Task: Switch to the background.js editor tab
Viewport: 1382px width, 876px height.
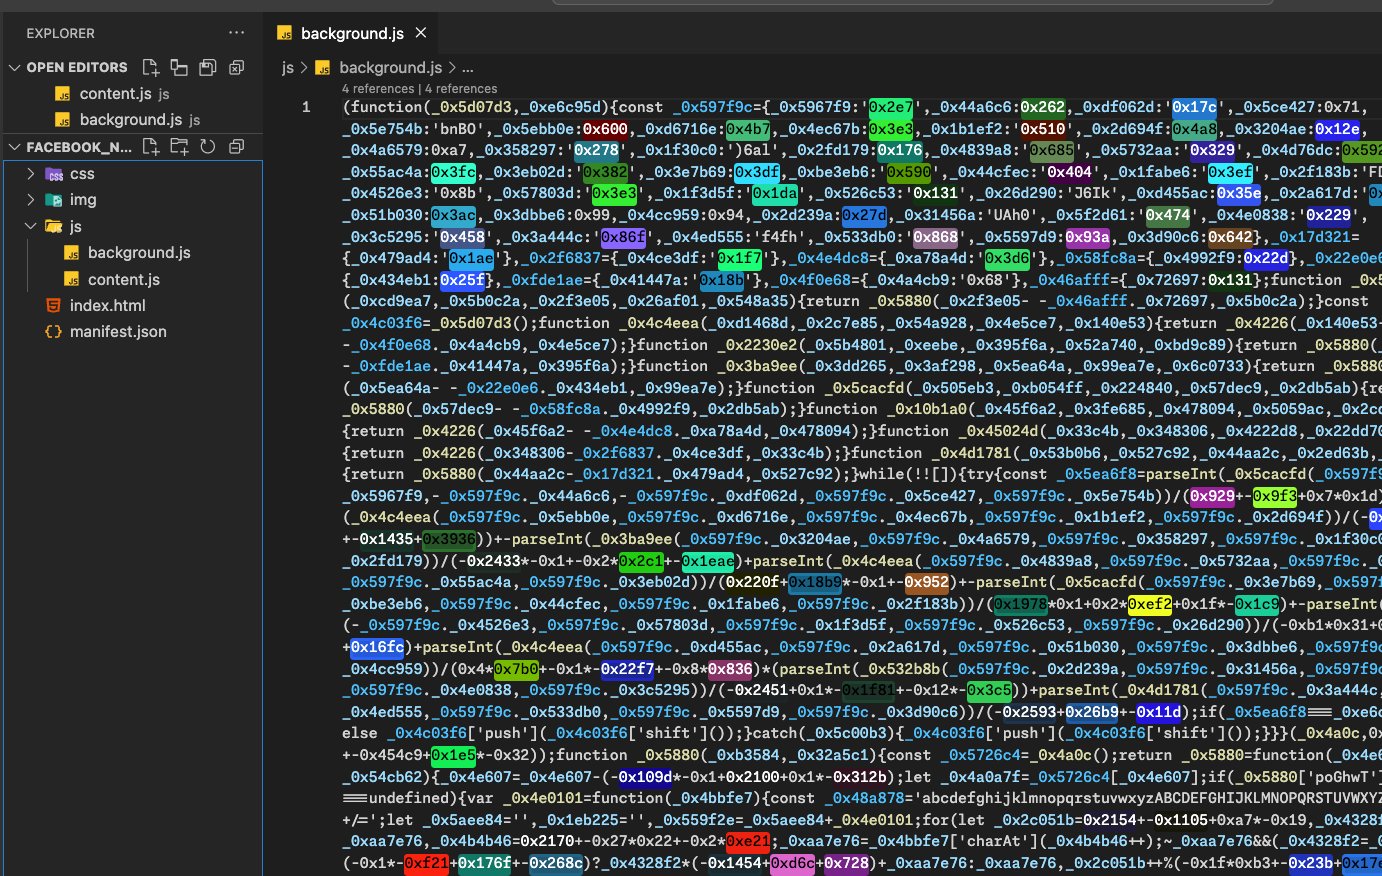Action: 352,33
